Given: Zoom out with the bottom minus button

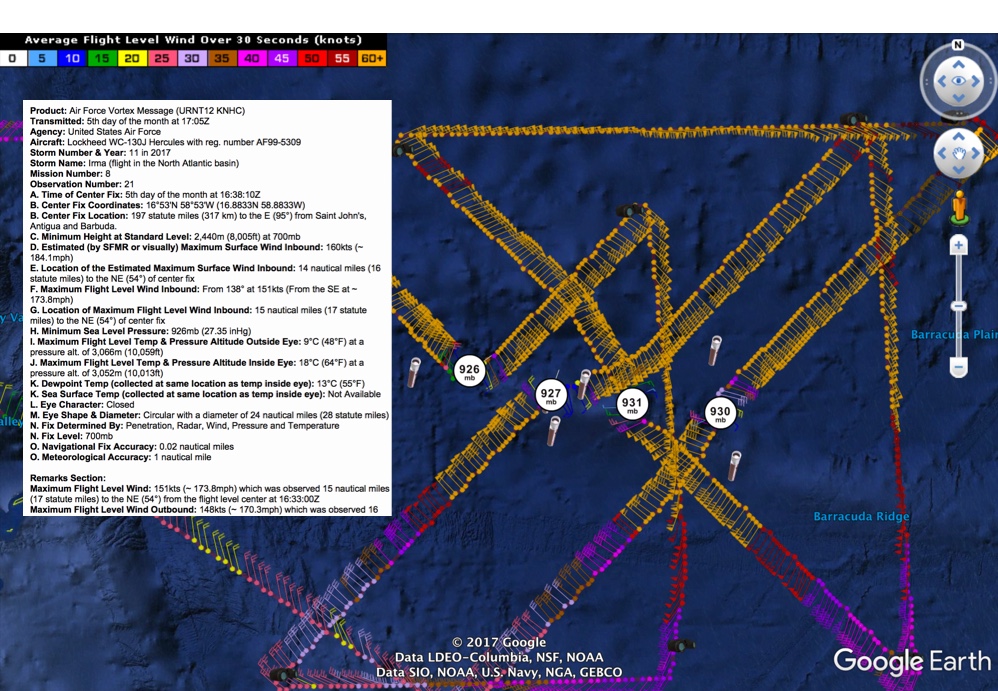Looking at the screenshot, I should (x=959, y=368).
